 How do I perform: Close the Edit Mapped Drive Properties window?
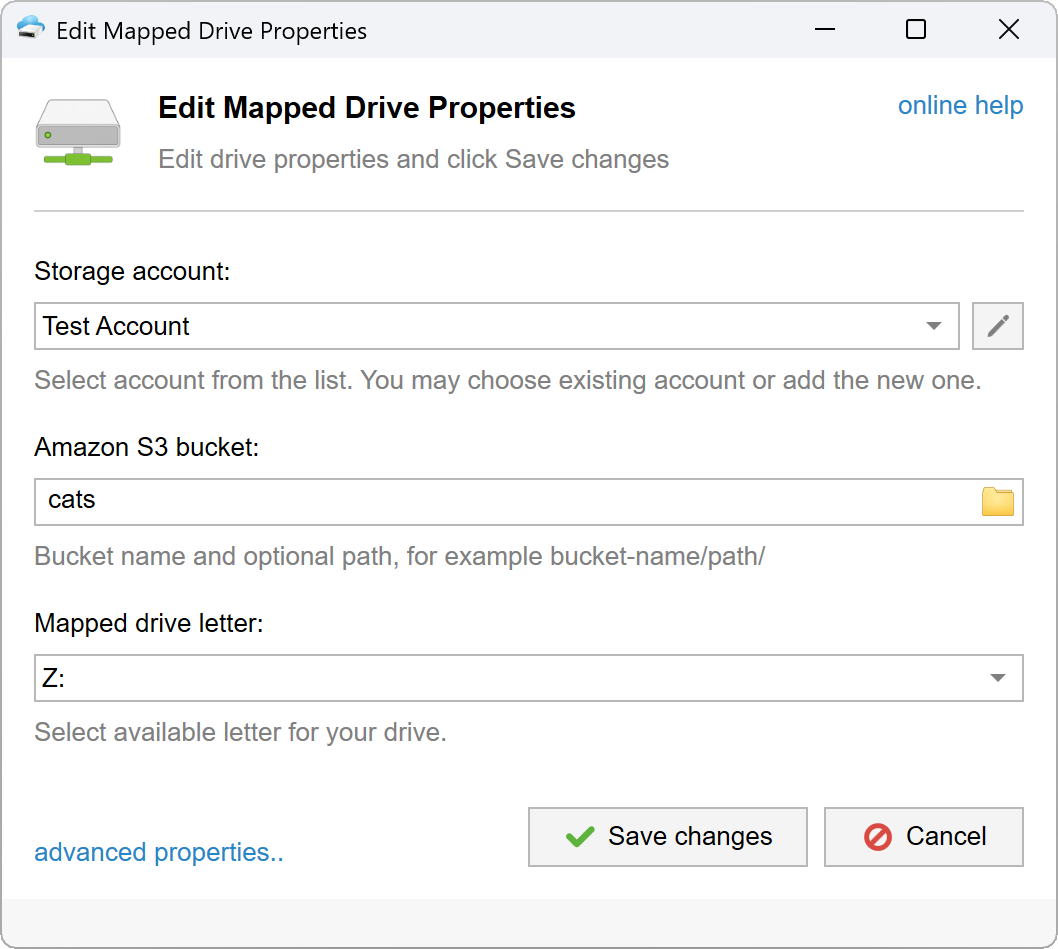click(1009, 29)
